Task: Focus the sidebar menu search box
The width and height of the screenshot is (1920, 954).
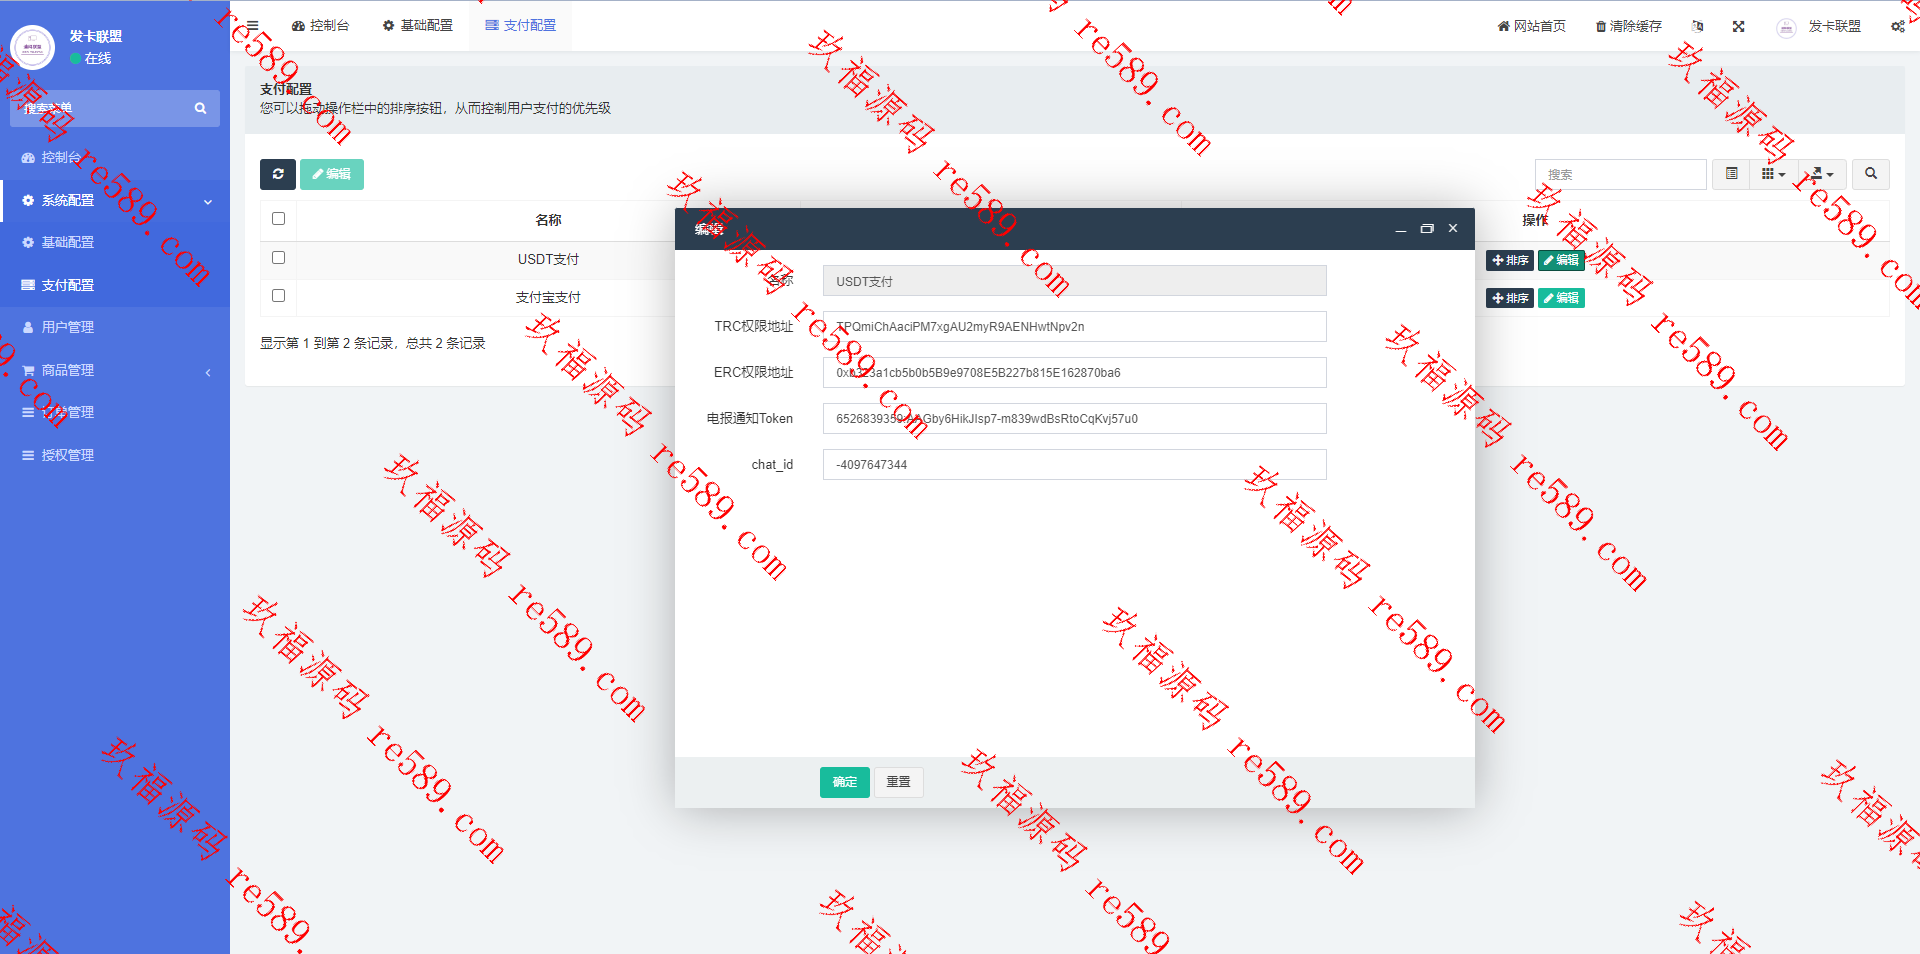Action: point(100,108)
